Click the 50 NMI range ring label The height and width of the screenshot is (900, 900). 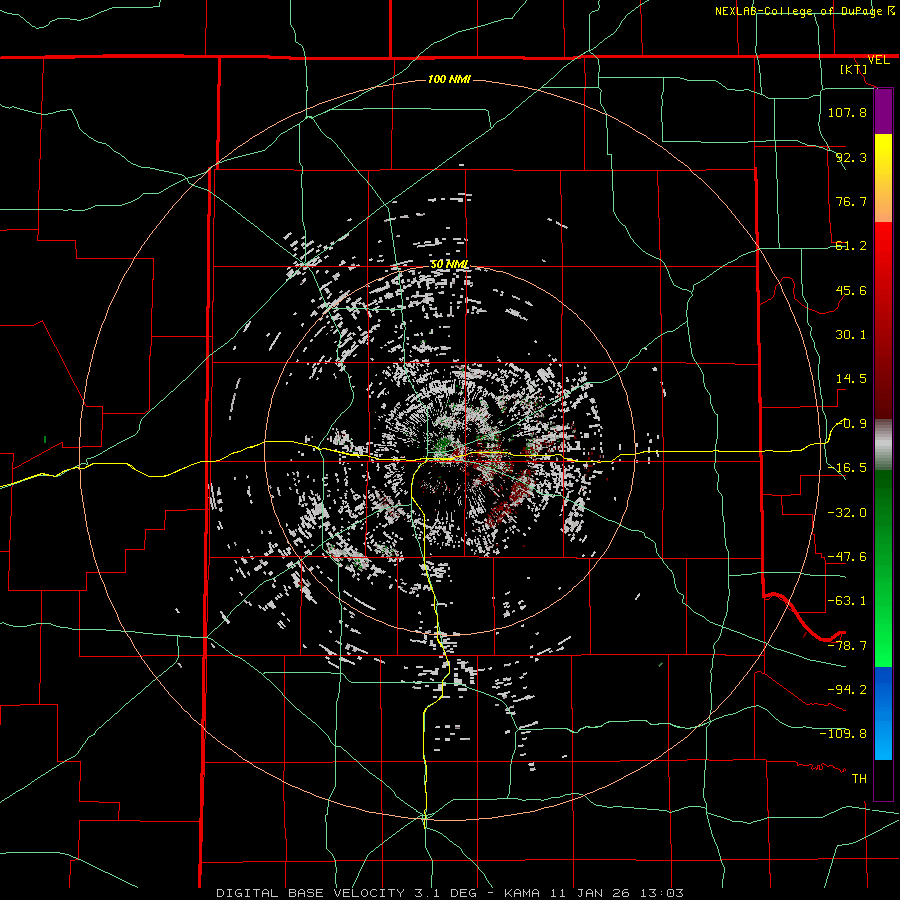click(449, 265)
